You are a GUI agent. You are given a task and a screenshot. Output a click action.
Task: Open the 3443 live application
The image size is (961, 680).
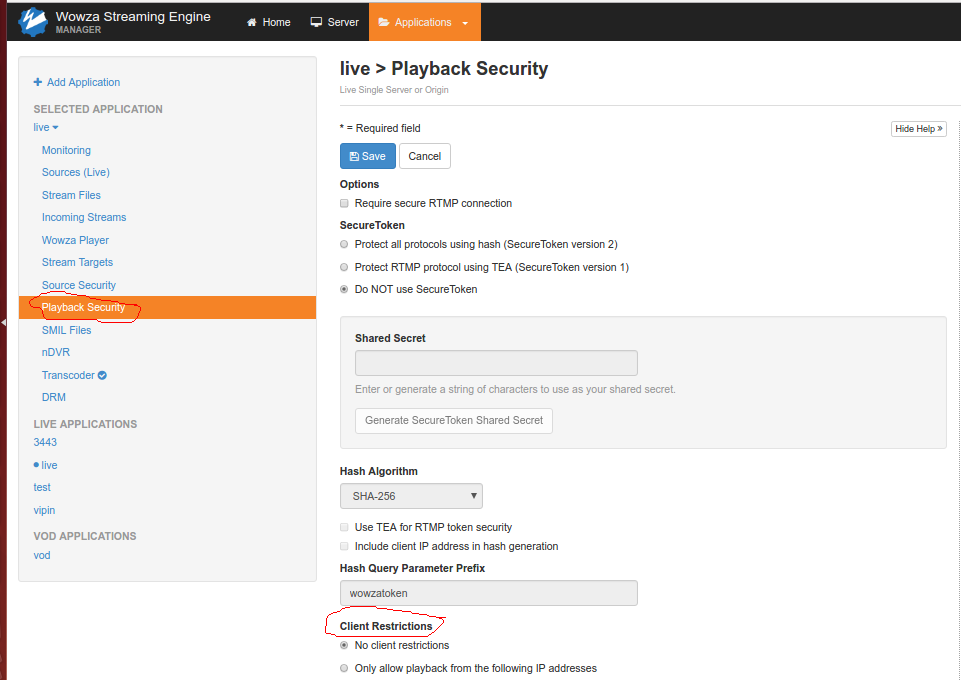click(x=45, y=442)
